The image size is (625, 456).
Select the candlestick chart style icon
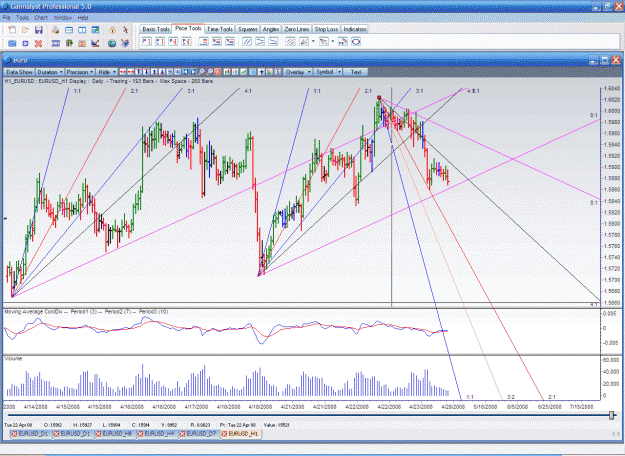point(235,72)
